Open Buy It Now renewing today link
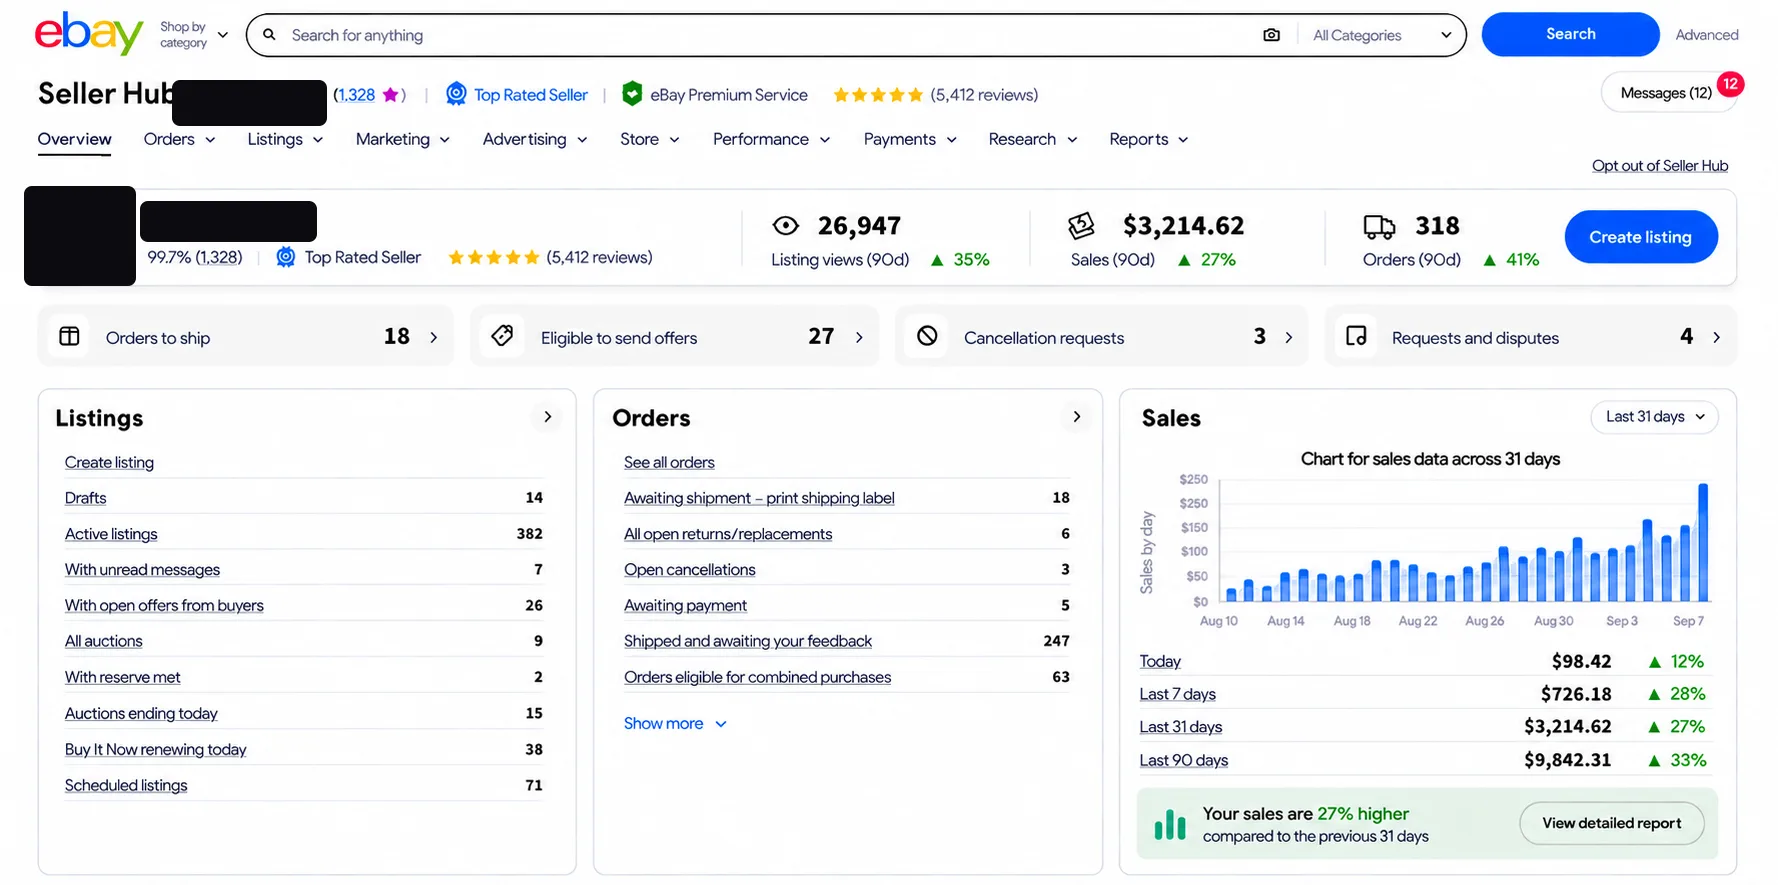1778x885 pixels. (155, 749)
